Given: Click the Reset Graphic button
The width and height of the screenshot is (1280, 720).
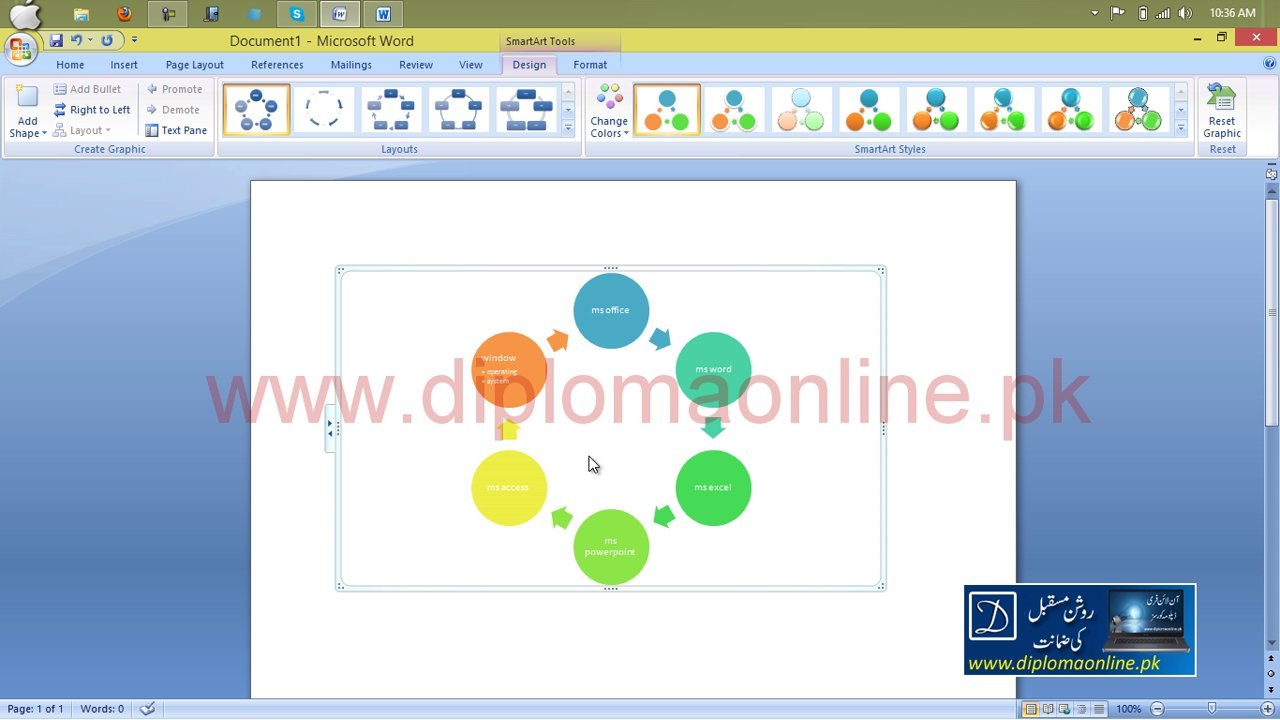Looking at the screenshot, I should click(x=1222, y=111).
